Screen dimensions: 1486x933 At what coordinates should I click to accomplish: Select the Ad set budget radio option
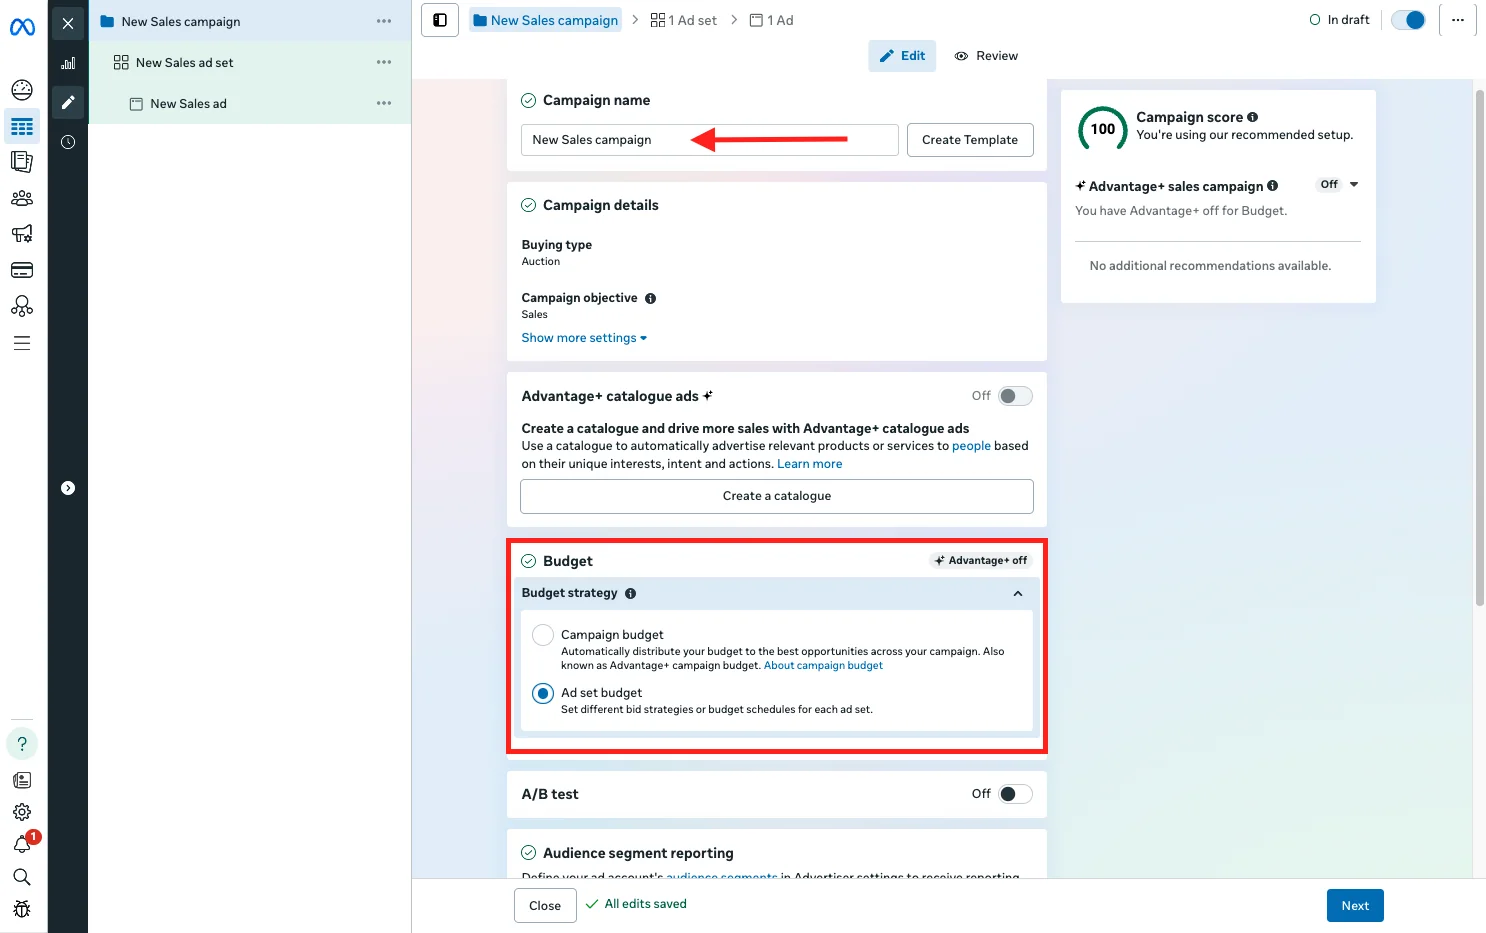[x=543, y=693]
